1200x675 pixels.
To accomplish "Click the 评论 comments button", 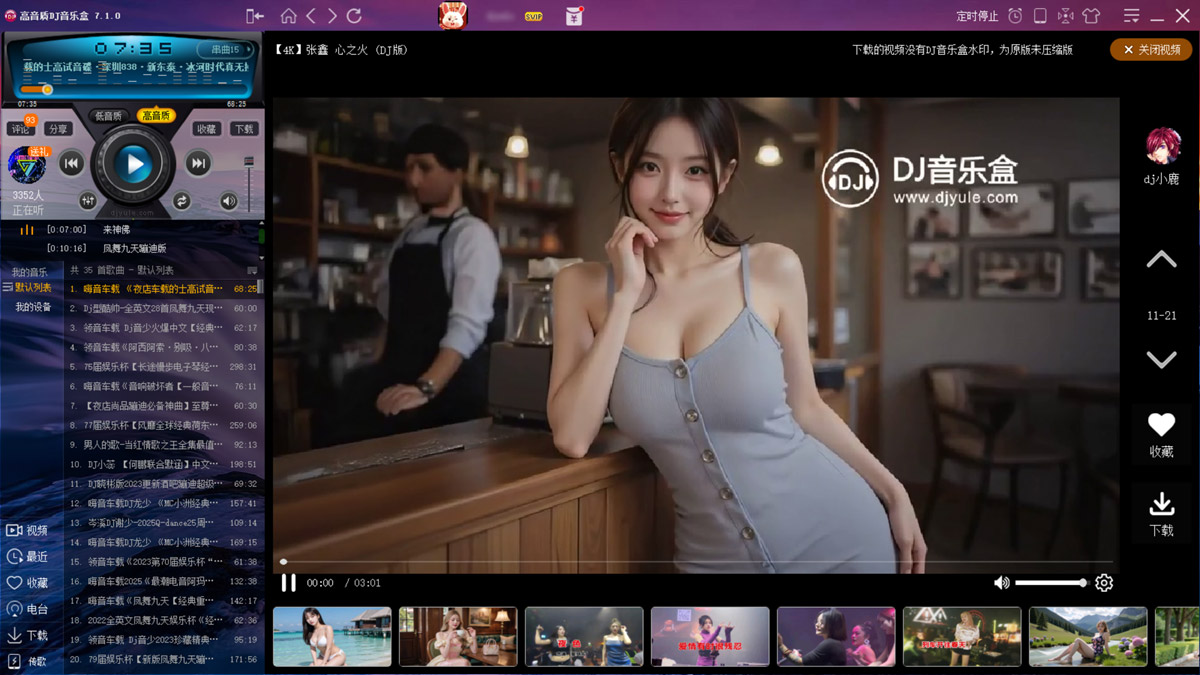I will [20, 130].
